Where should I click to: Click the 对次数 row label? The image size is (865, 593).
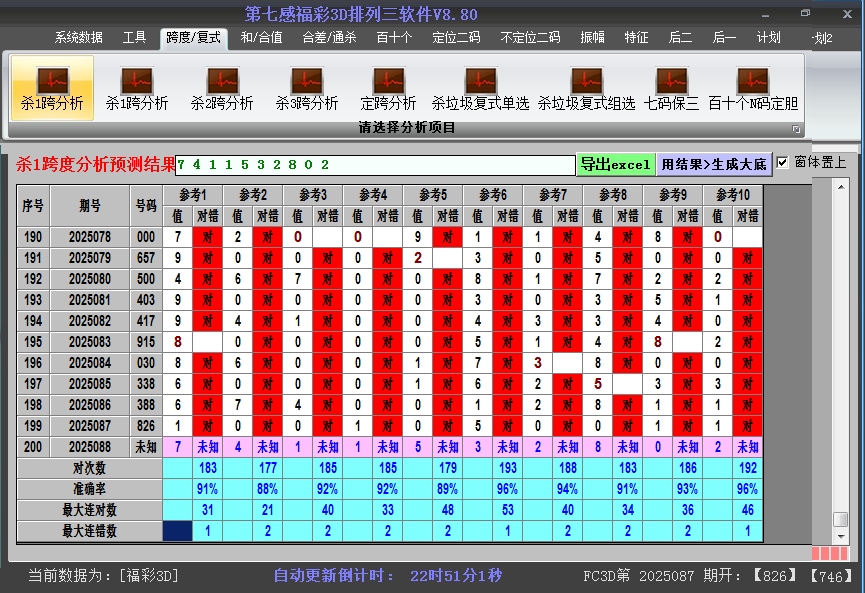point(90,468)
